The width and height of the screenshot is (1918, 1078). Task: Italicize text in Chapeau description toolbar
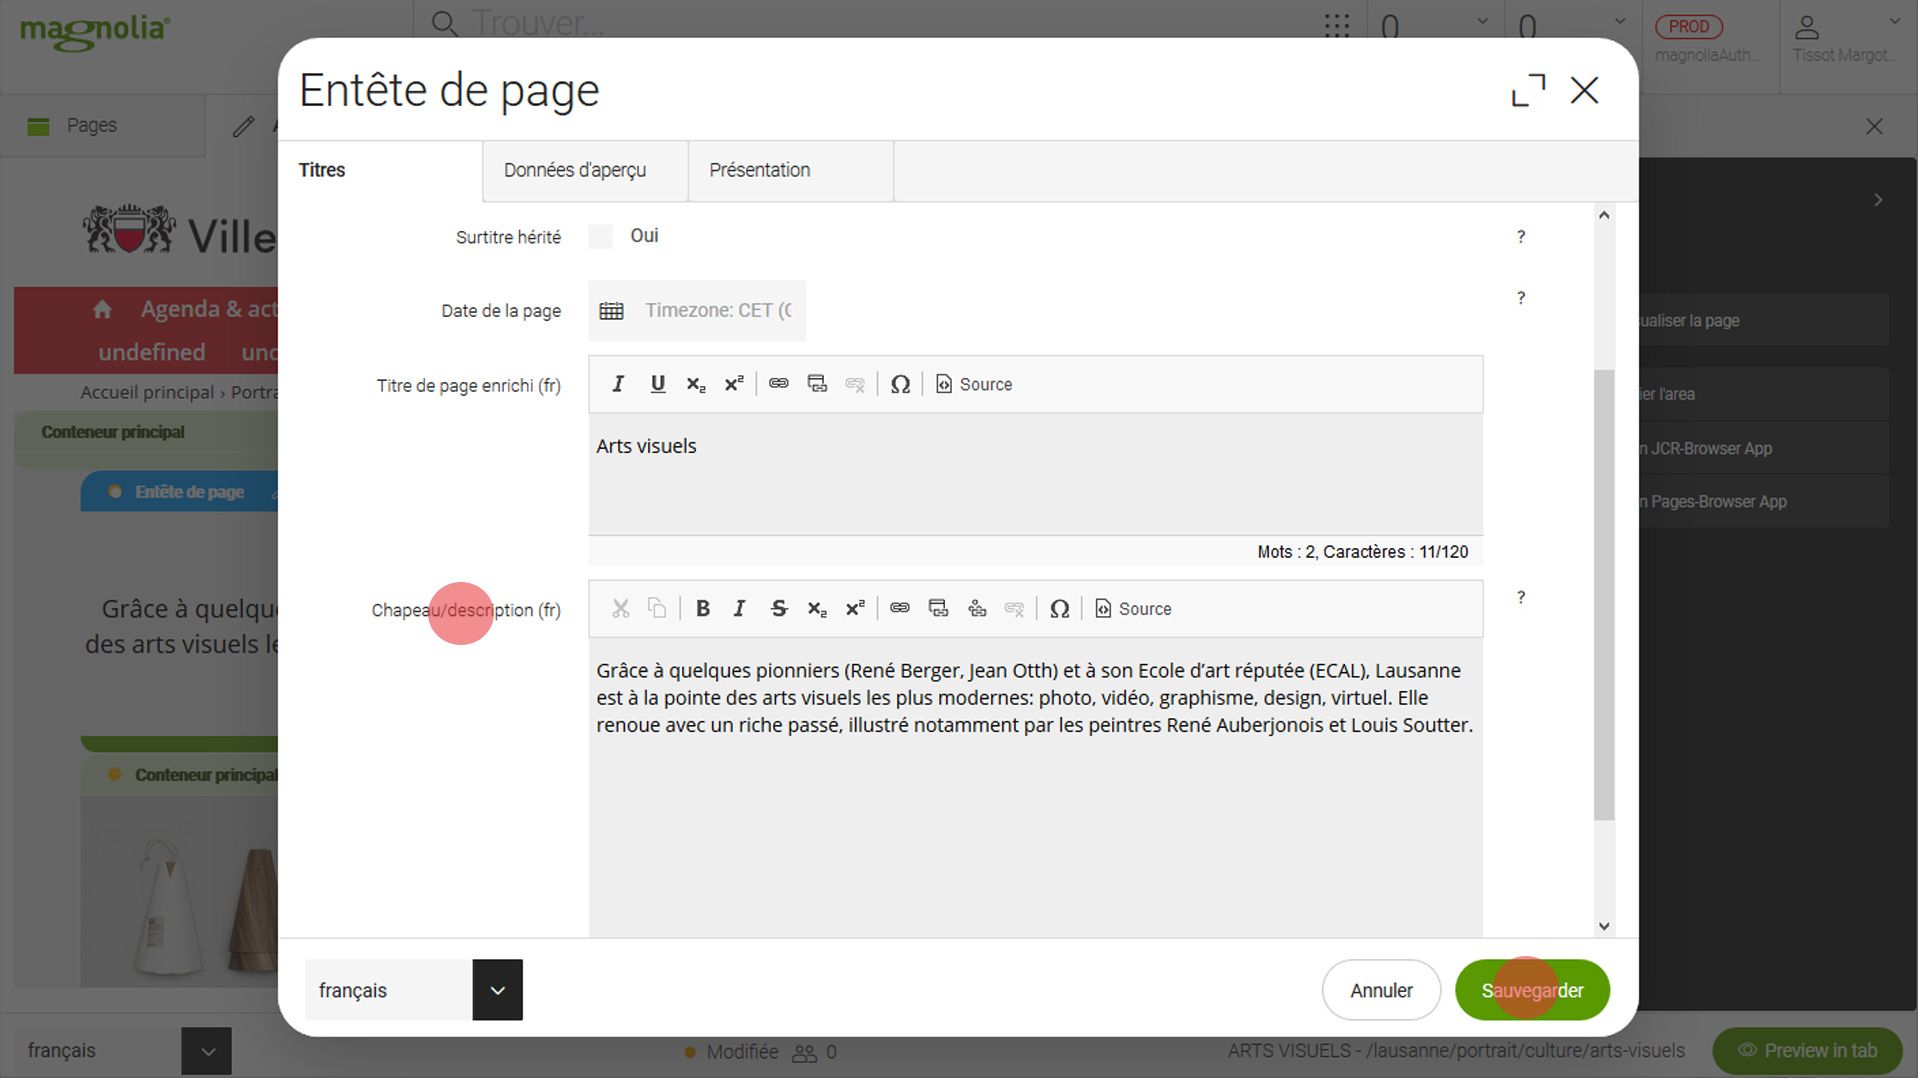pyautogui.click(x=740, y=608)
